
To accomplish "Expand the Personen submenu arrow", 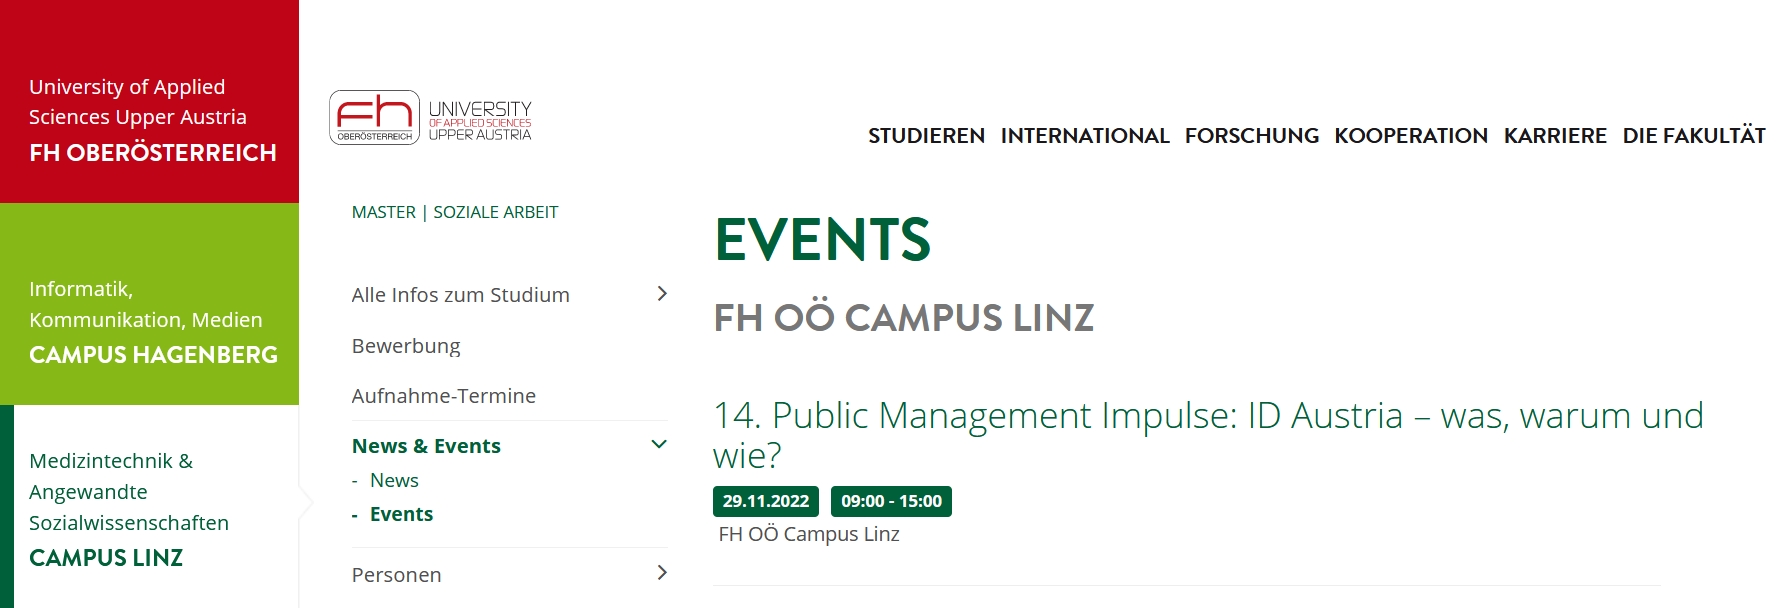I will pyautogui.click(x=661, y=572).
